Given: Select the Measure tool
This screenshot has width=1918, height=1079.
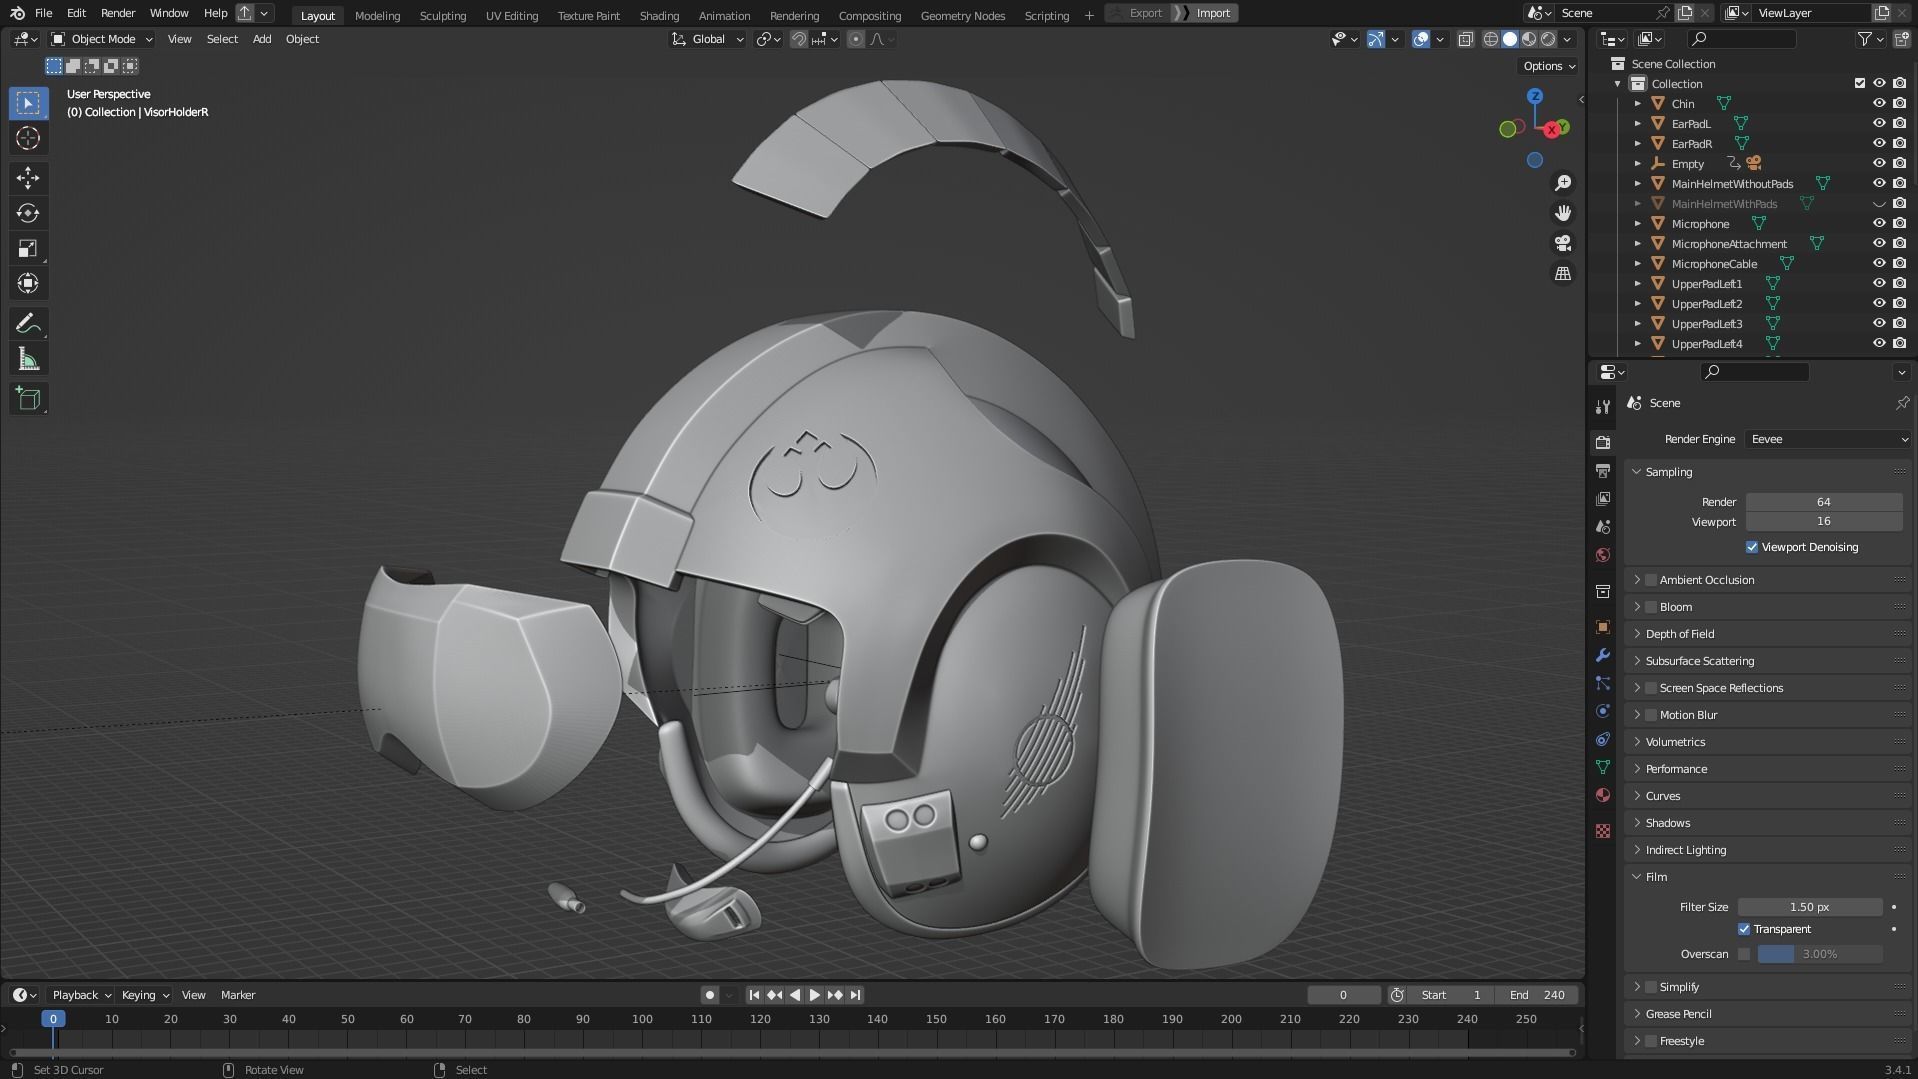Looking at the screenshot, I should [28, 359].
